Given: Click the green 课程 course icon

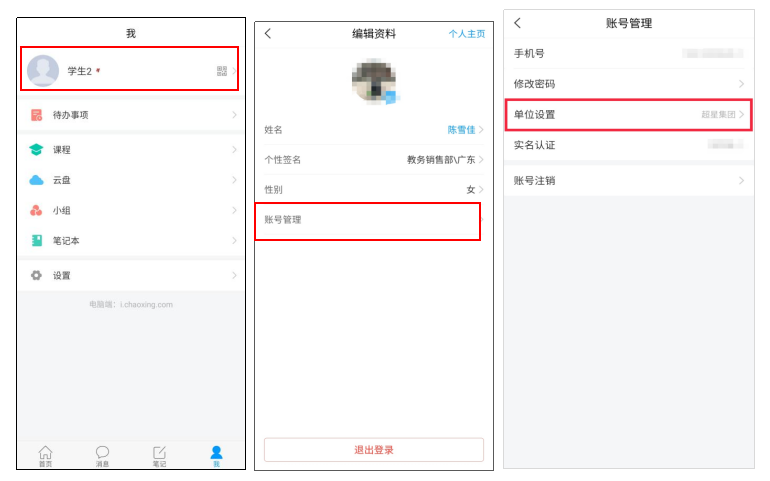Looking at the screenshot, I should (36, 150).
